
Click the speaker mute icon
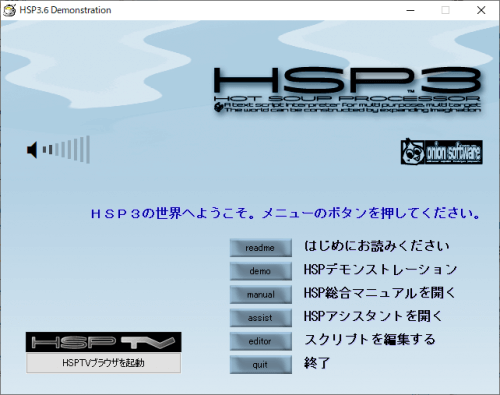(x=32, y=150)
